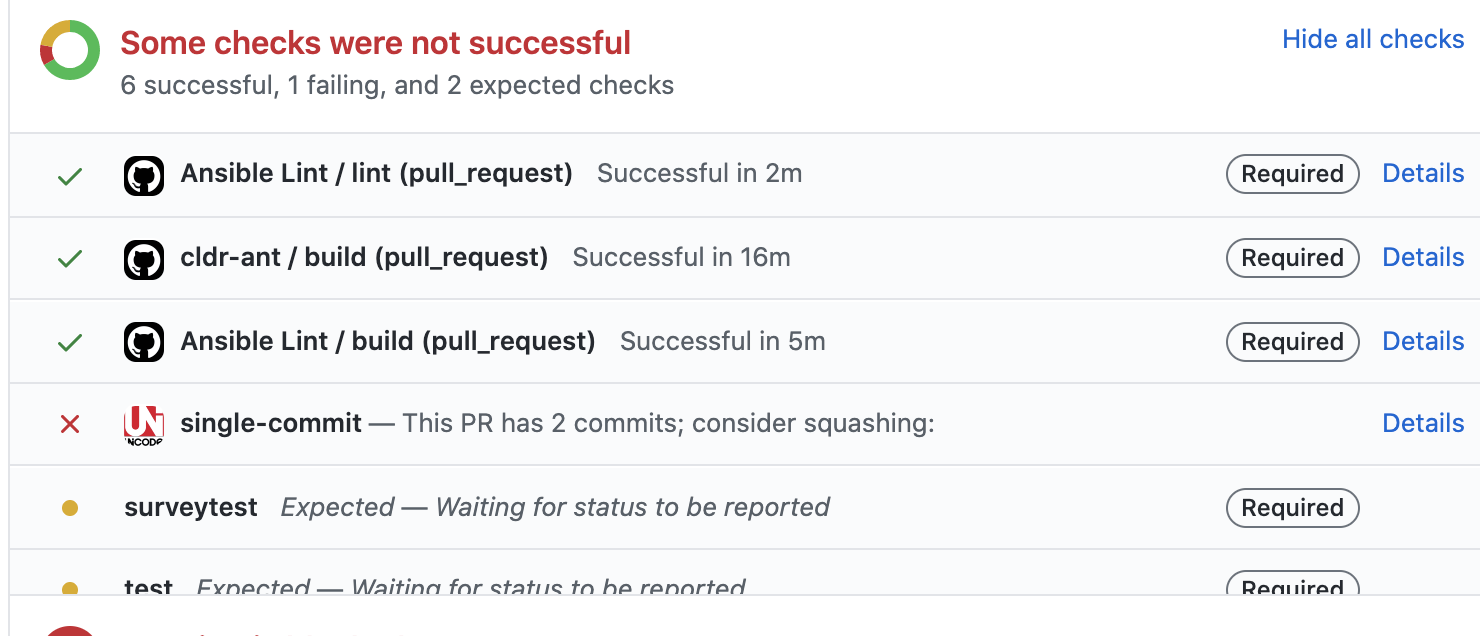This screenshot has width=1480, height=636.
Task: Click the GitHub Actions icon for Ansible Lint / lint
Action: point(144,173)
